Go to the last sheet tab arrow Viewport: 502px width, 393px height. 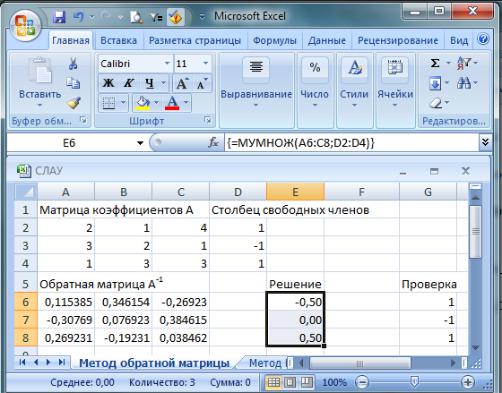(62, 362)
